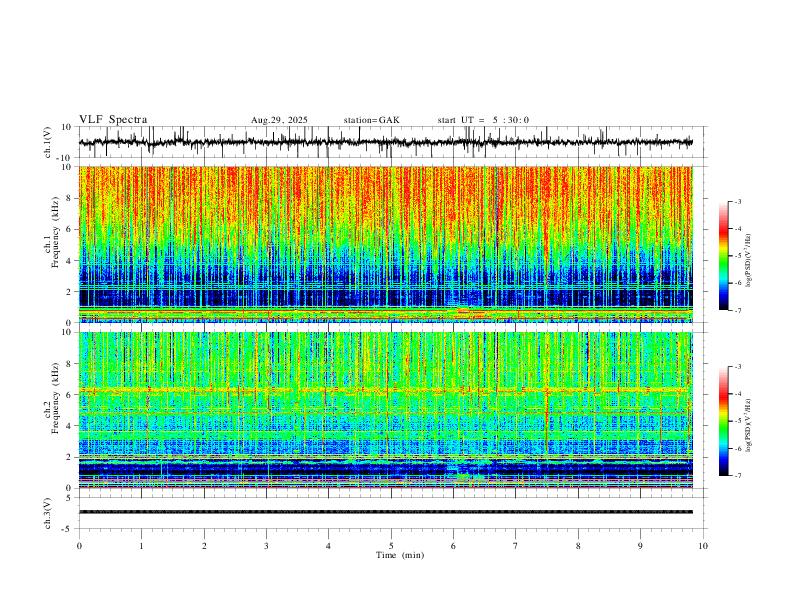
Task: Click the upper colorbar "log(PSD)(V²/Hz)" label
Action: (749, 260)
